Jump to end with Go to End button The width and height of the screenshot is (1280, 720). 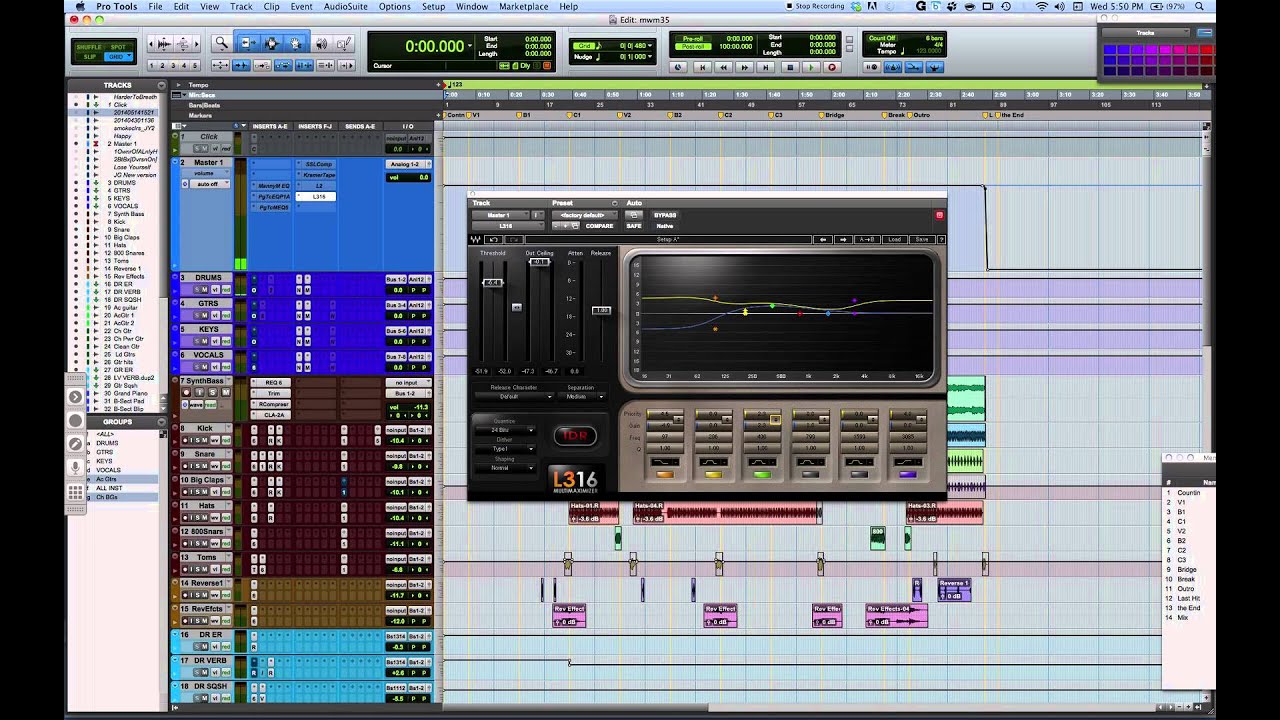pos(767,67)
